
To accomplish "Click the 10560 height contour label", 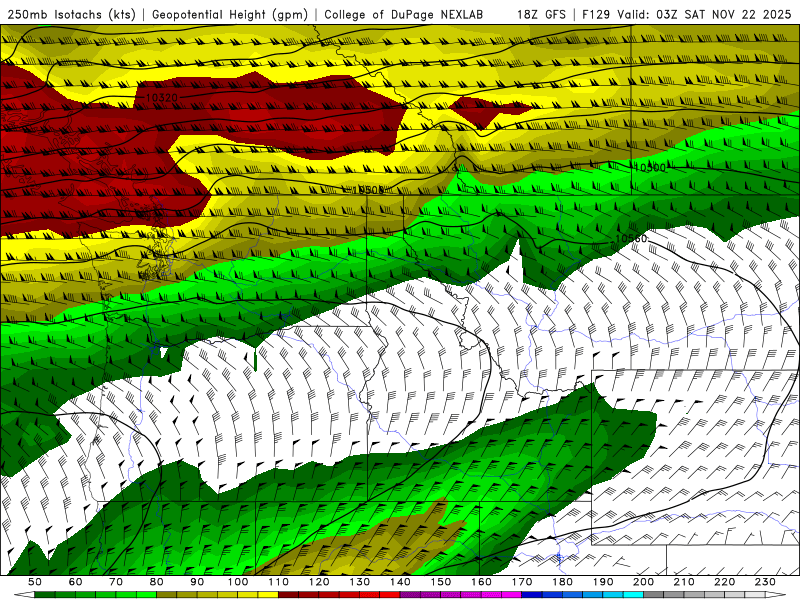I will [632, 238].
